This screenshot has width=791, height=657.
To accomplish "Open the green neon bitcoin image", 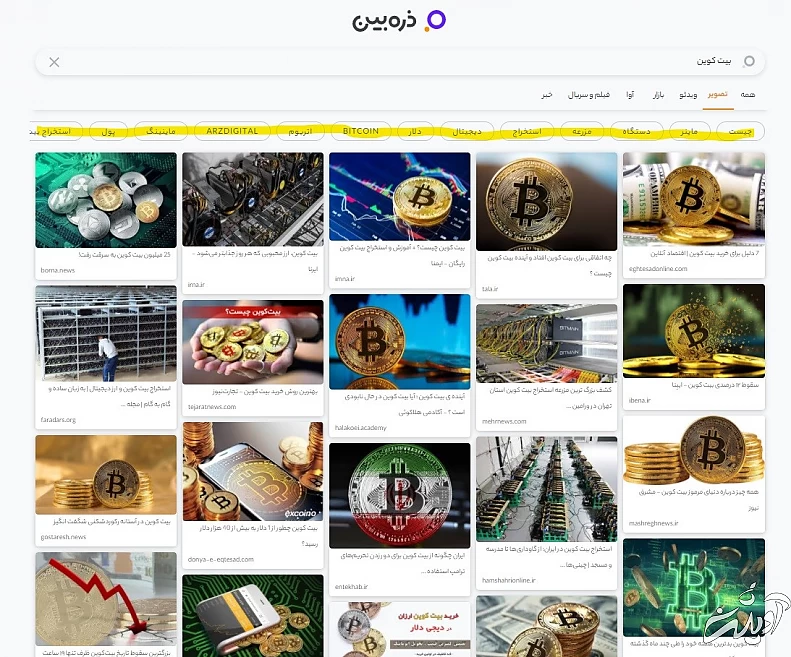I will click(694, 587).
